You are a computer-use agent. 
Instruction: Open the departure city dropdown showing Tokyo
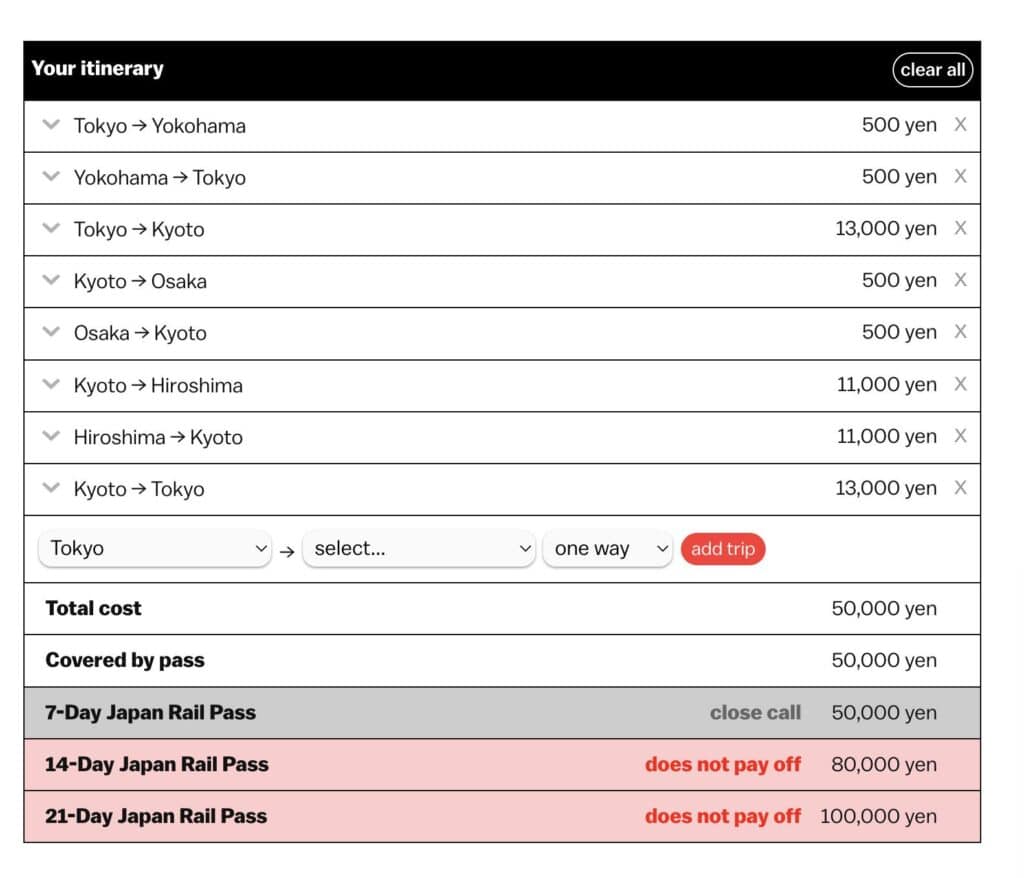[x=155, y=548]
